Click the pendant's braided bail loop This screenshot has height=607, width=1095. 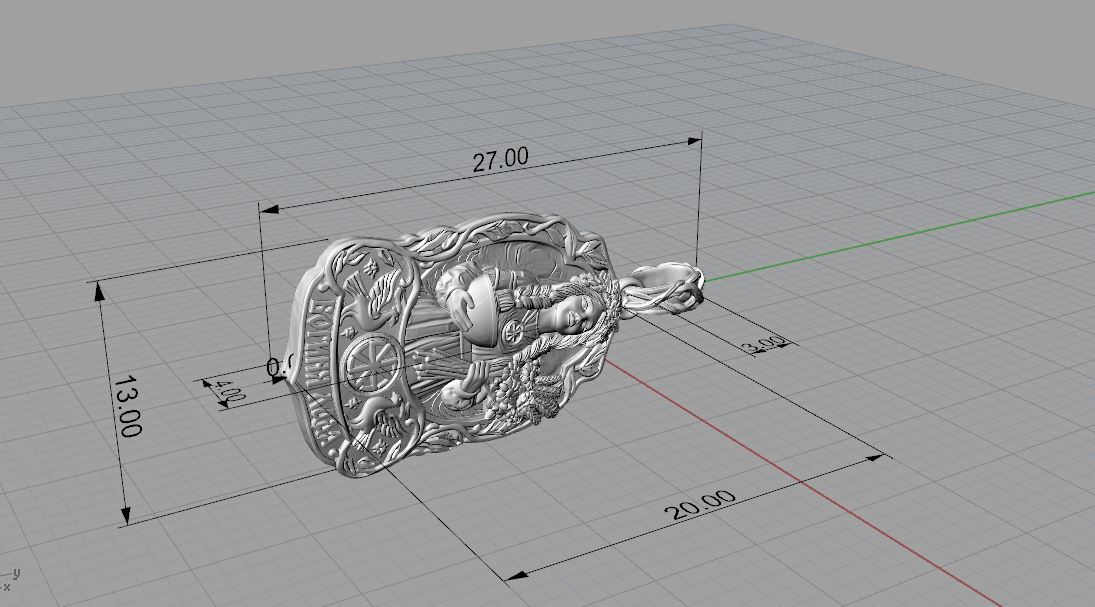pyautogui.click(x=663, y=288)
